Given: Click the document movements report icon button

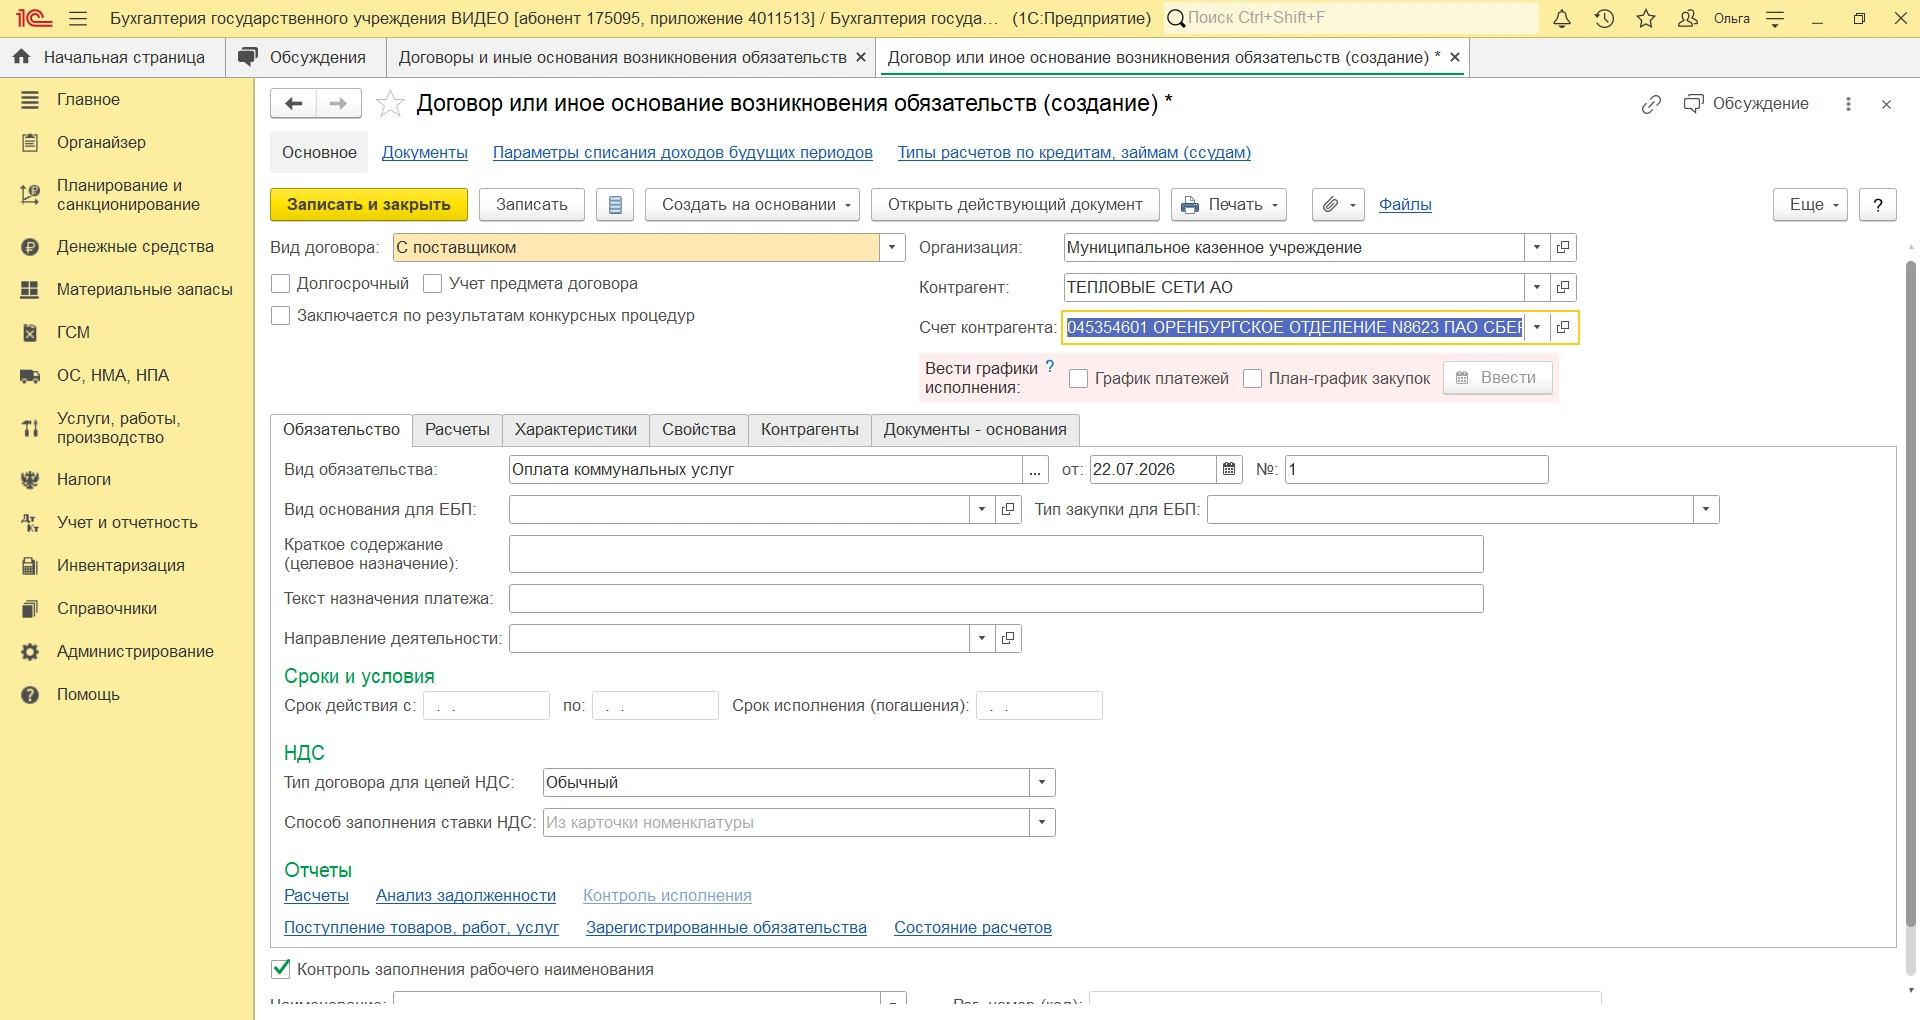Looking at the screenshot, I should pyautogui.click(x=615, y=204).
